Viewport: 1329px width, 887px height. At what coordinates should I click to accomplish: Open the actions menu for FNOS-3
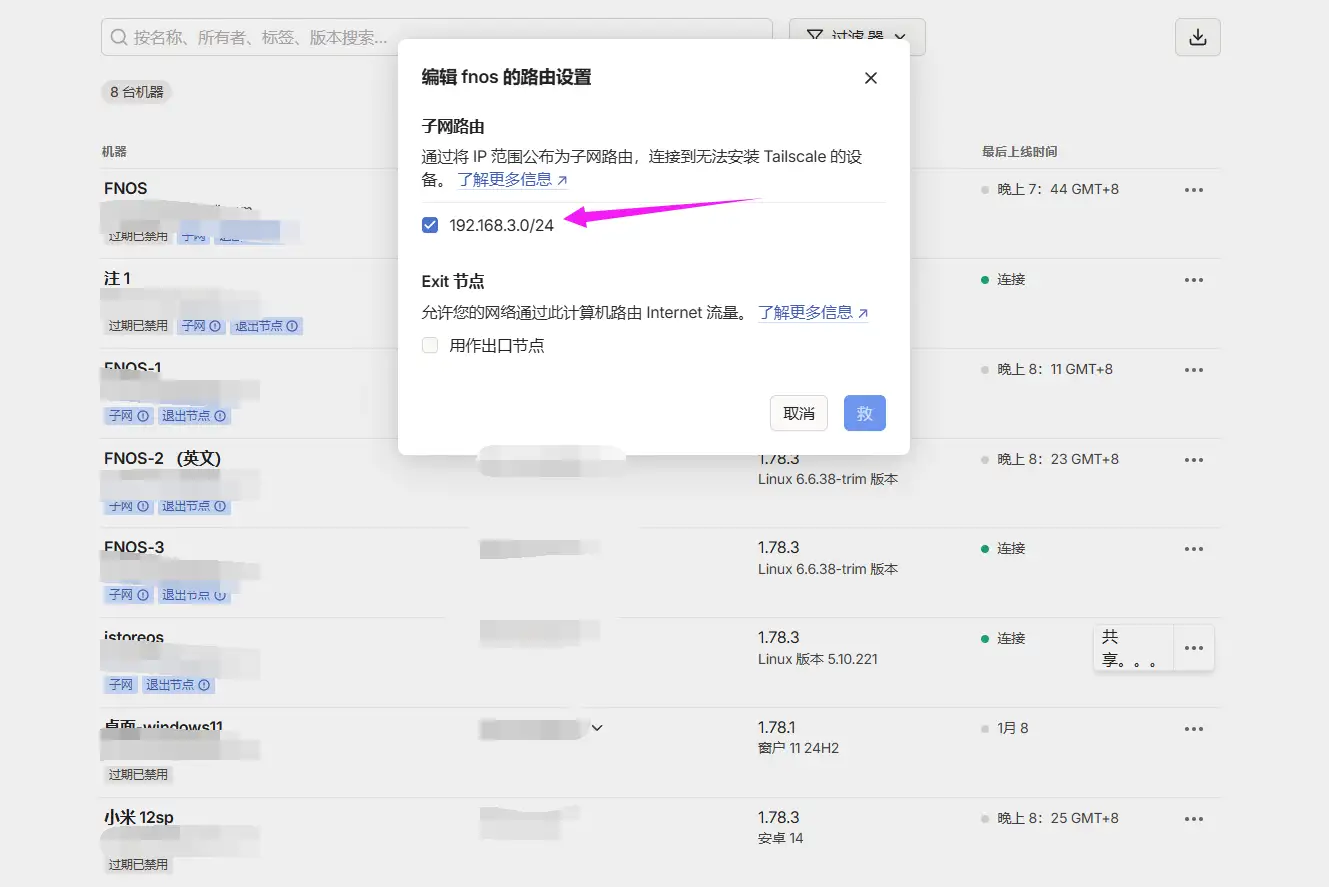coord(1194,548)
